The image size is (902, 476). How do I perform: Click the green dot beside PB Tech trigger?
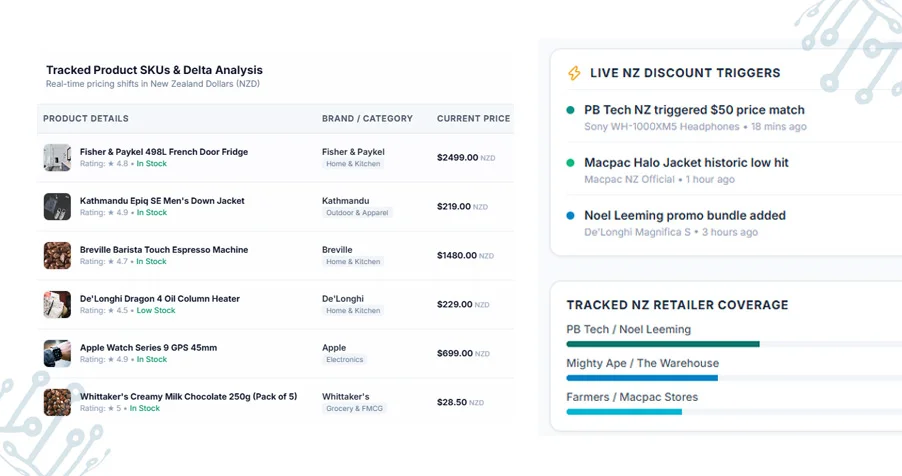click(x=570, y=110)
